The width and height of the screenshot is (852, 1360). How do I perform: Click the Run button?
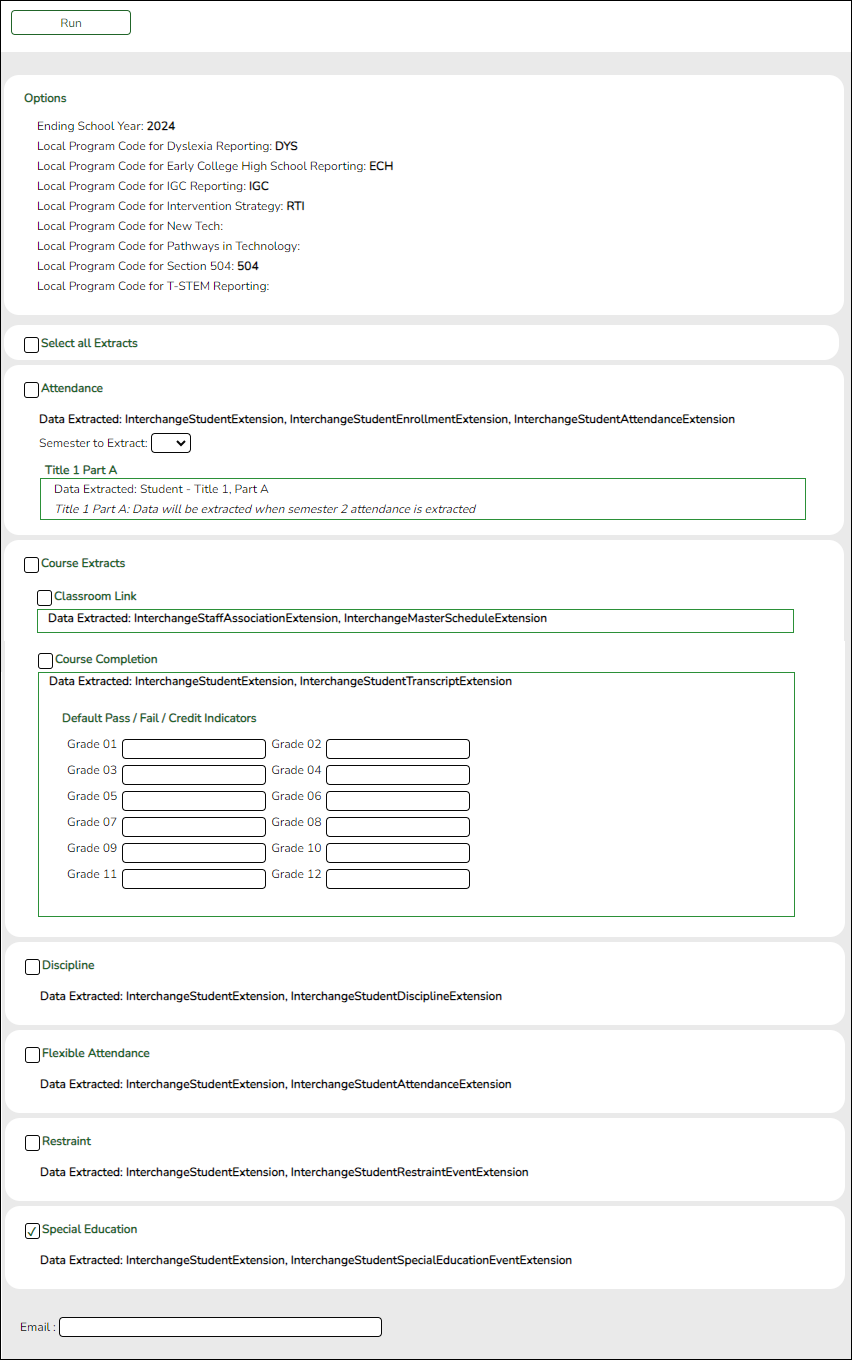(70, 22)
